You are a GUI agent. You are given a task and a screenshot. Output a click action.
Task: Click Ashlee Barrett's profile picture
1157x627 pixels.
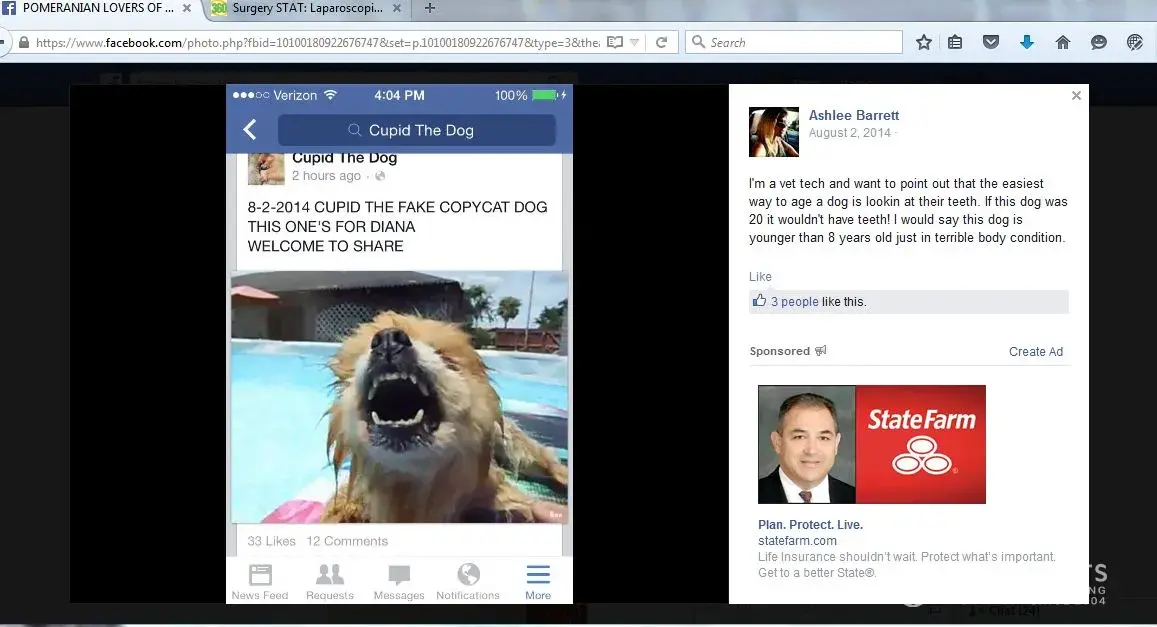[773, 132]
